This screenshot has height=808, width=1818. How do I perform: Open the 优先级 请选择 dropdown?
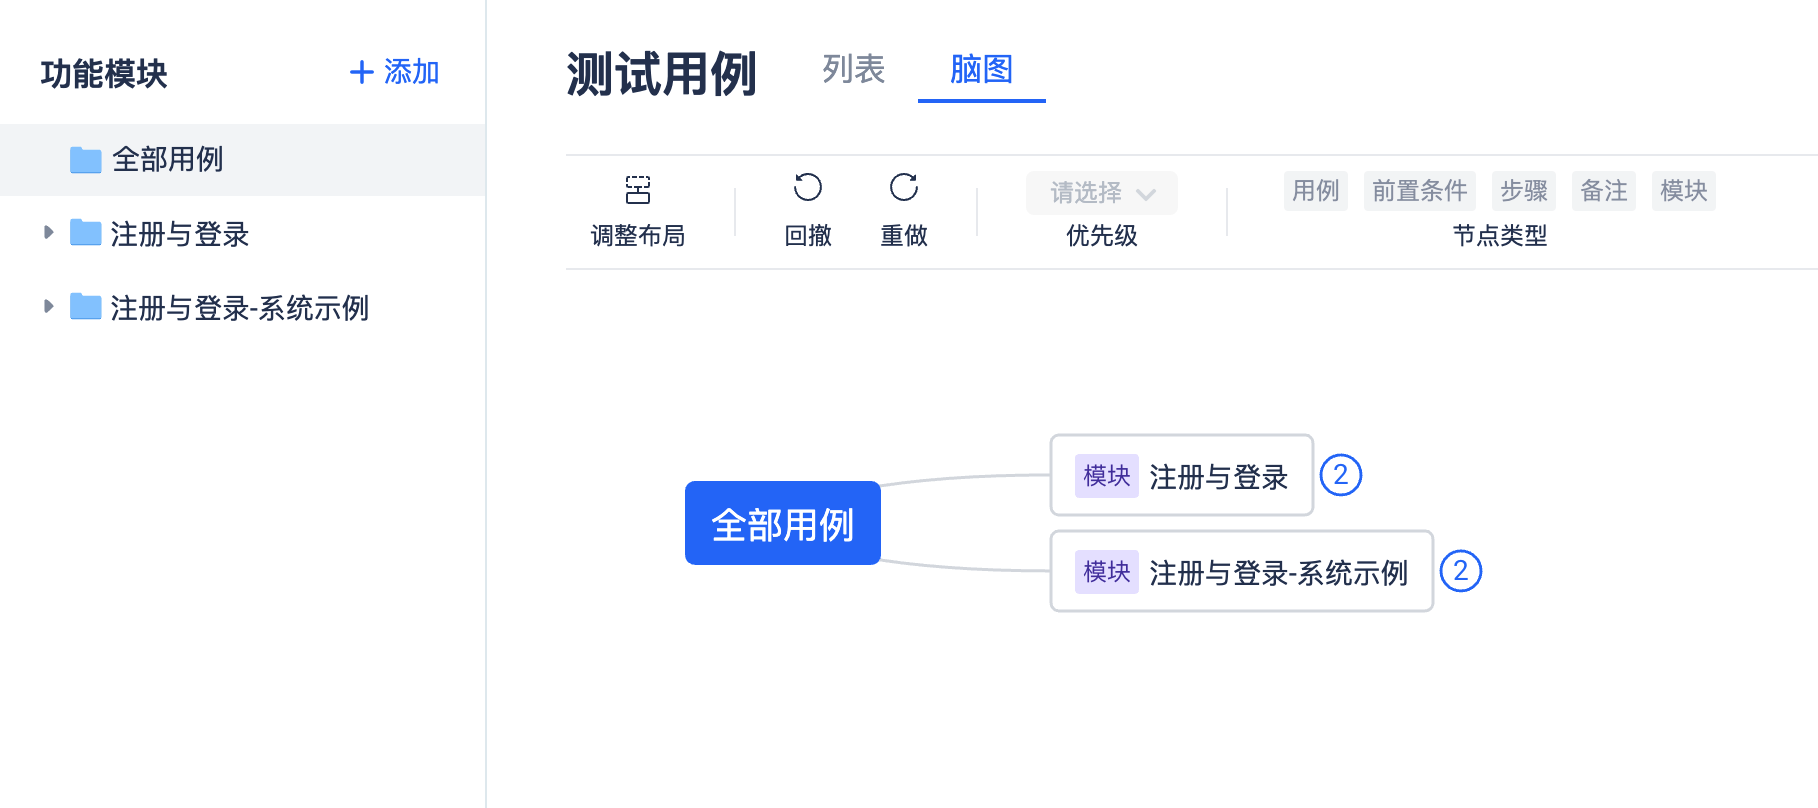pos(1102,193)
